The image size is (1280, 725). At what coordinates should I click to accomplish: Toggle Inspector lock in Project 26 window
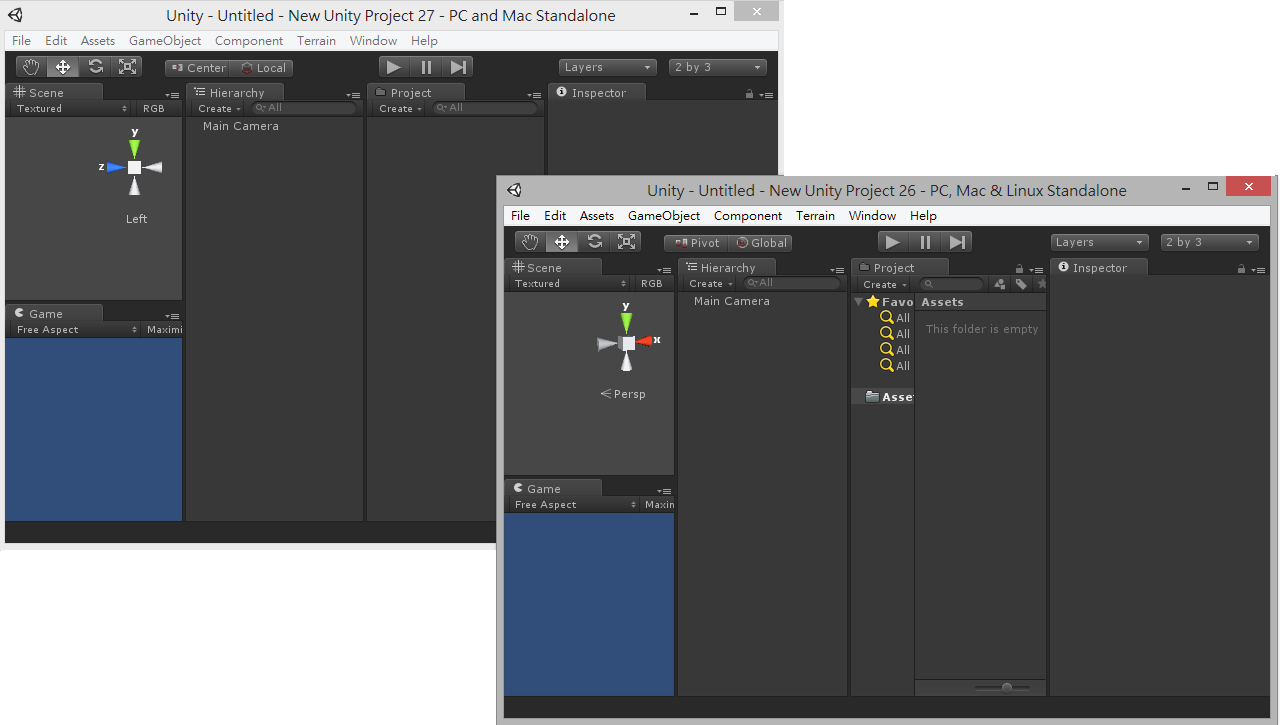(1241, 269)
